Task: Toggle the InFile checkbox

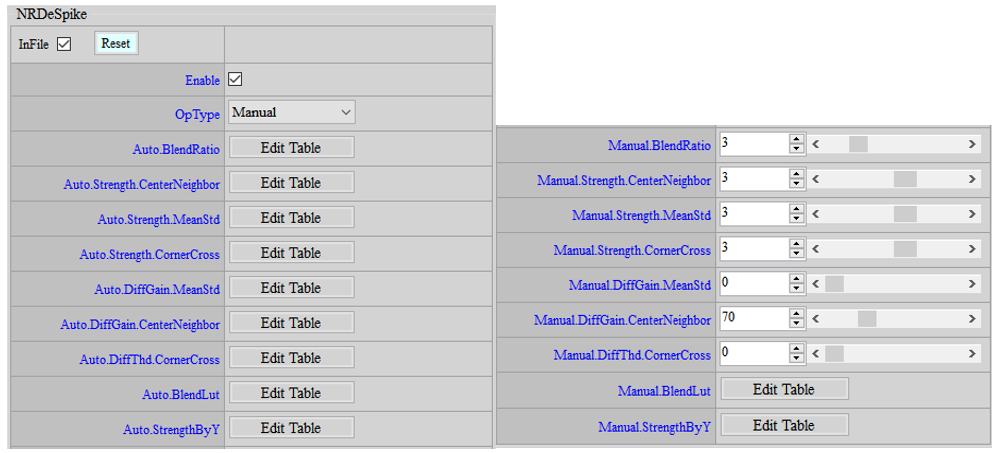Action: point(65,44)
